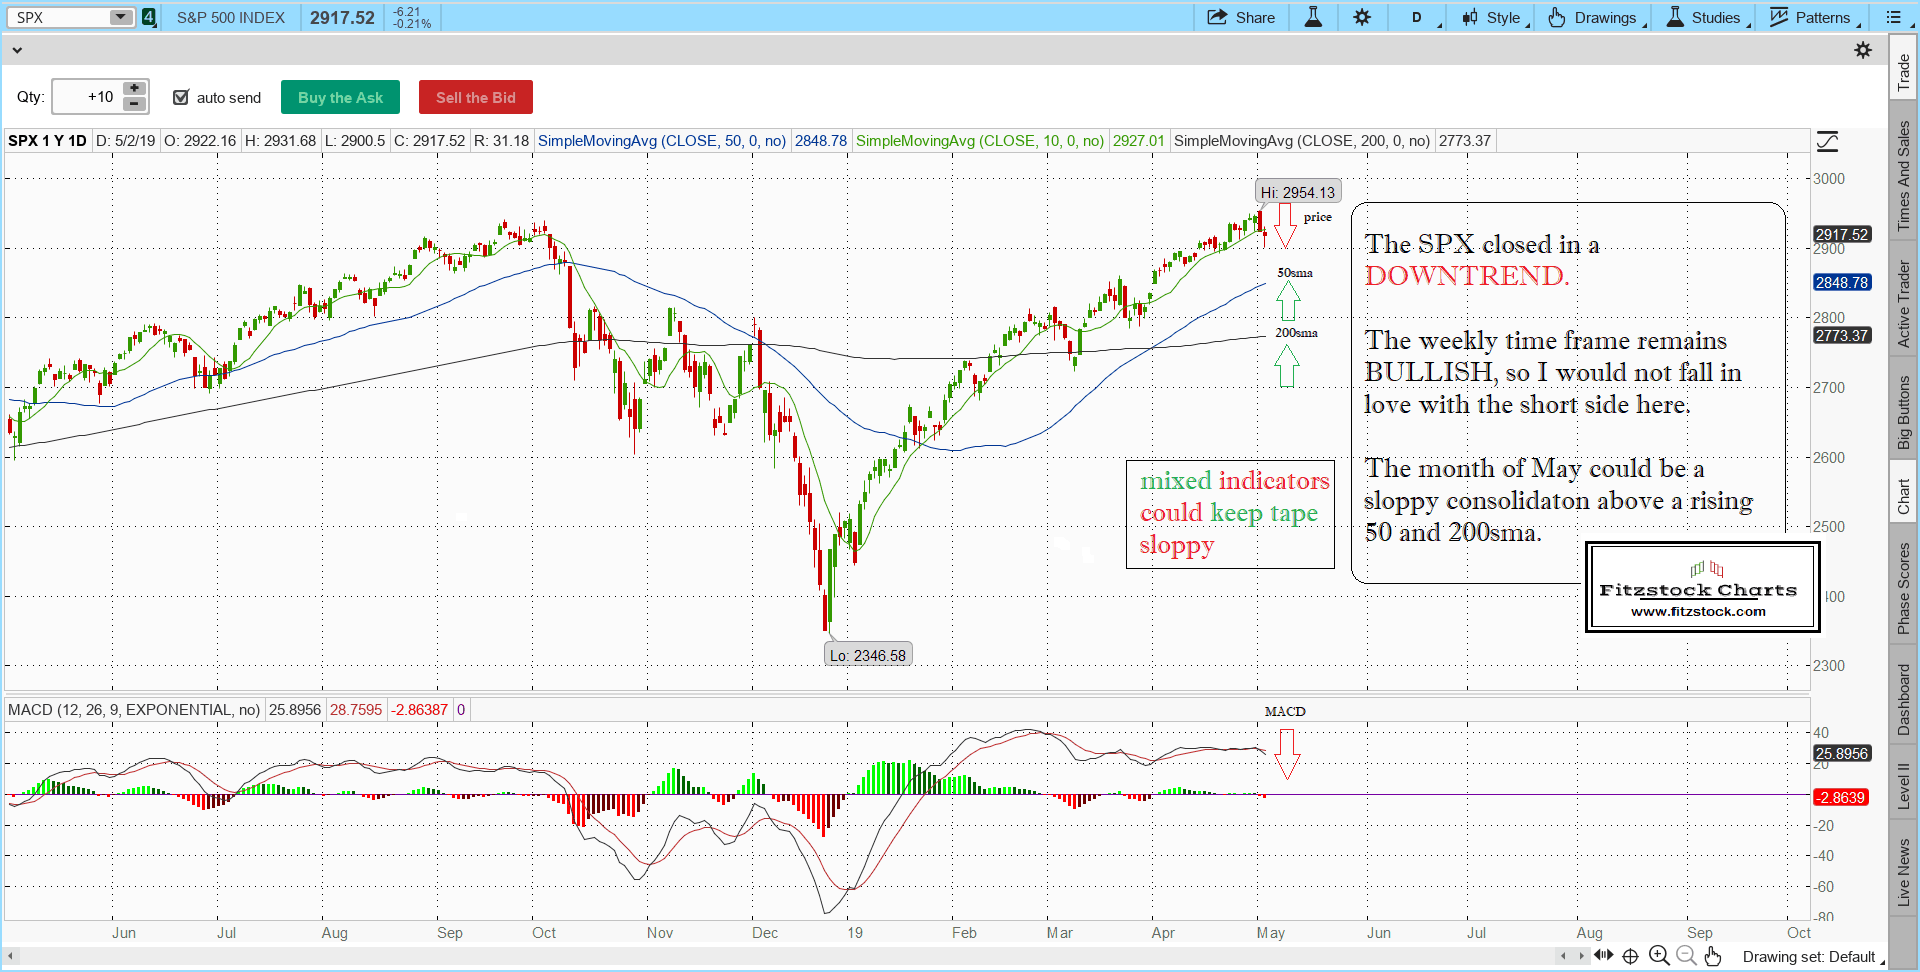
Task: Increase quantity with plus stepper
Action: pyautogui.click(x=134, y=89)
